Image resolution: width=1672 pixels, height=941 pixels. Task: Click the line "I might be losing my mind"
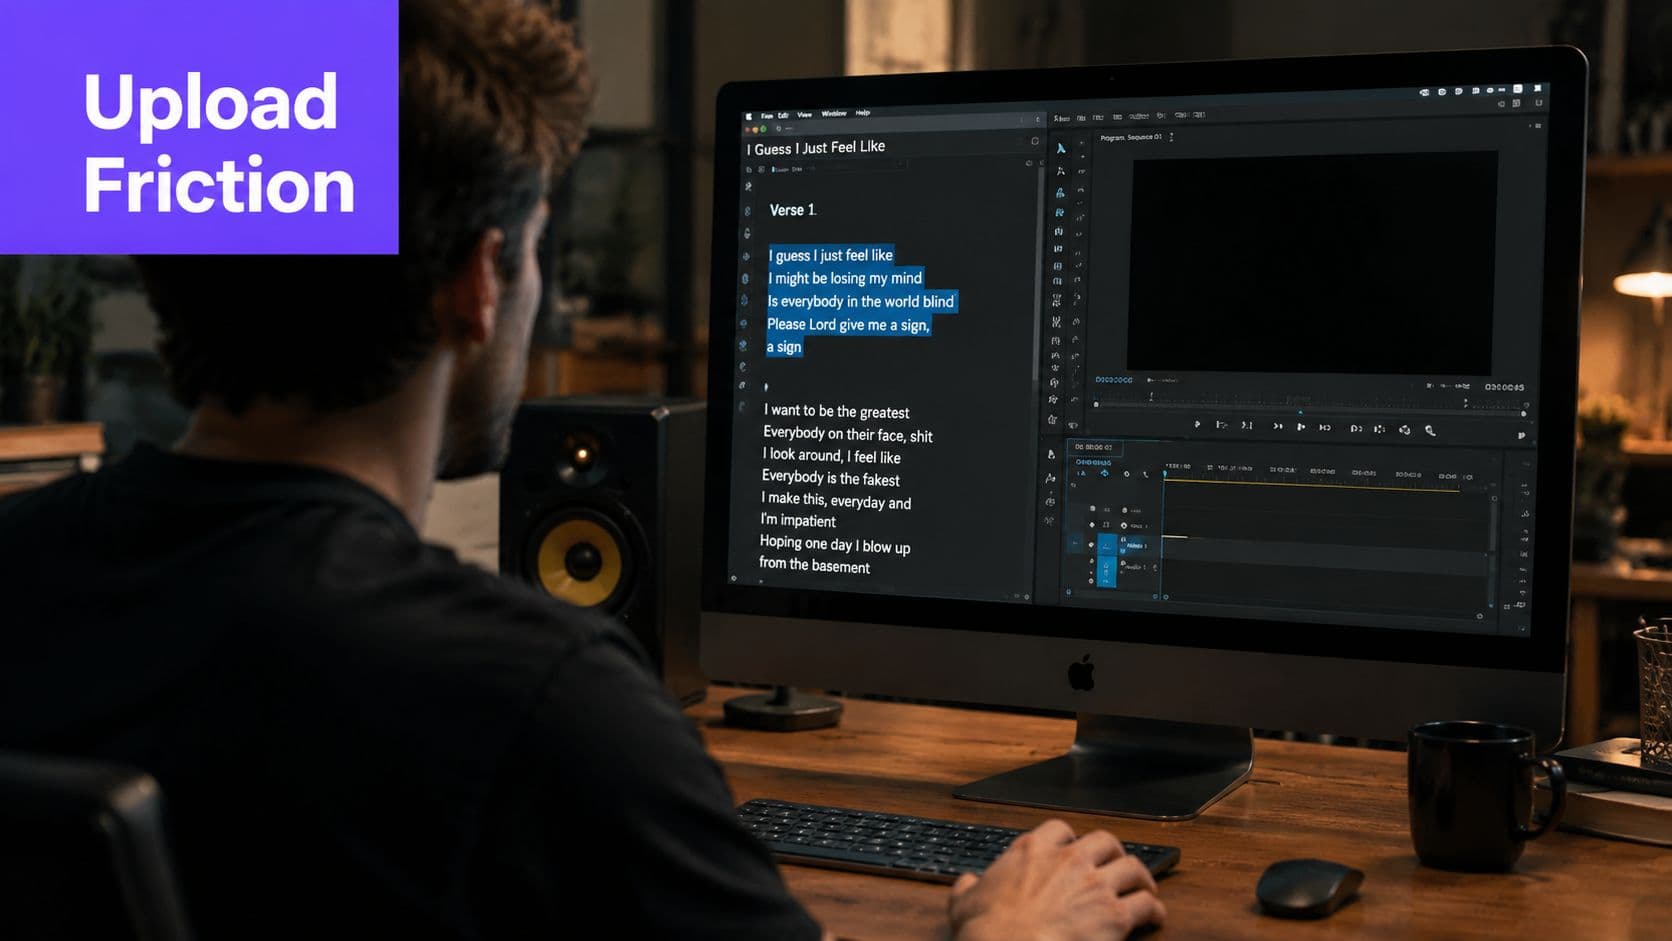pyautogui.click(x=845, y=278)
